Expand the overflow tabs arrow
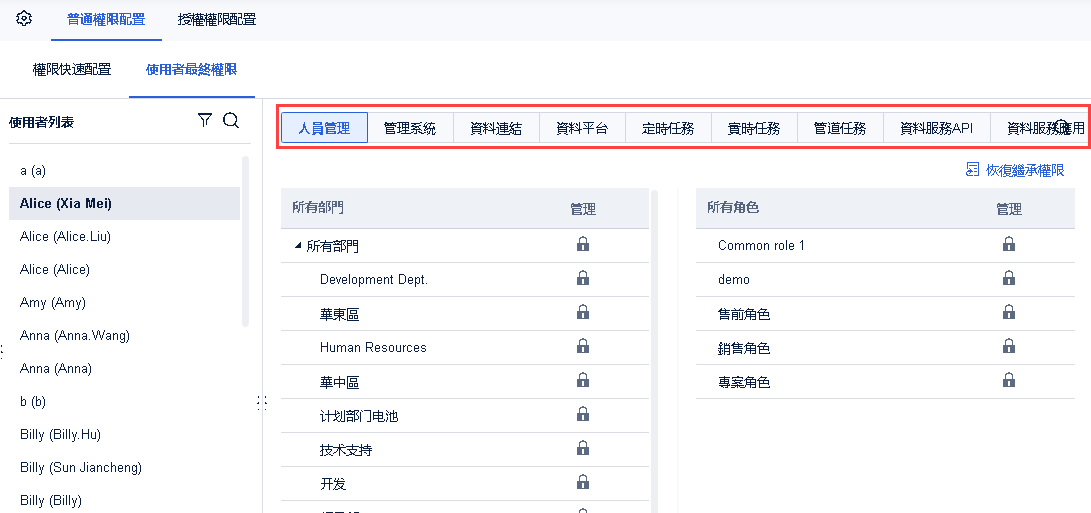This screenshot has width=1091, height=513. [1062, 127]
